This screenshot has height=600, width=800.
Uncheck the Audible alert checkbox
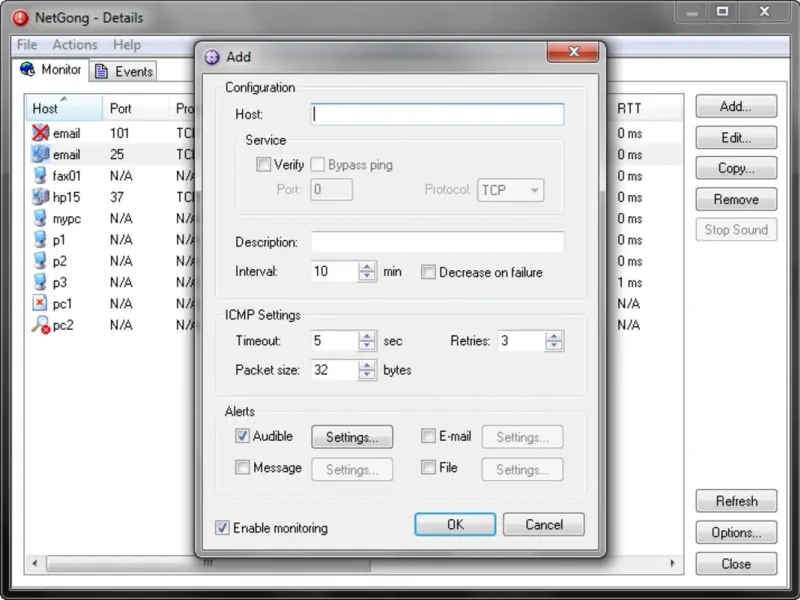click(242, 436)
